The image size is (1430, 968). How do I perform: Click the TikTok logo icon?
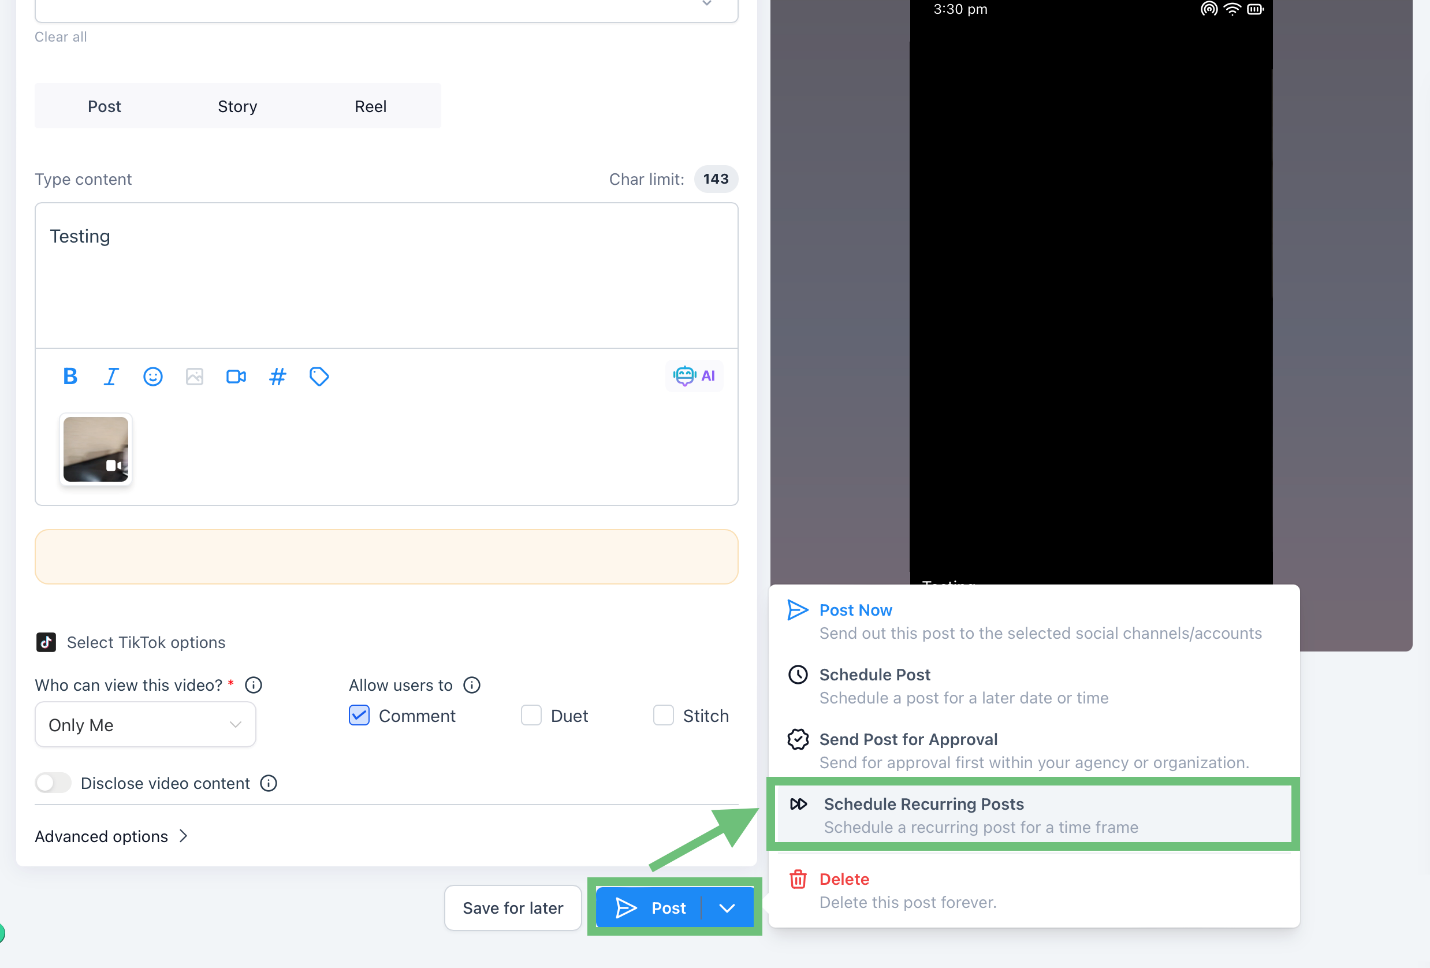[x=46, y=642]
